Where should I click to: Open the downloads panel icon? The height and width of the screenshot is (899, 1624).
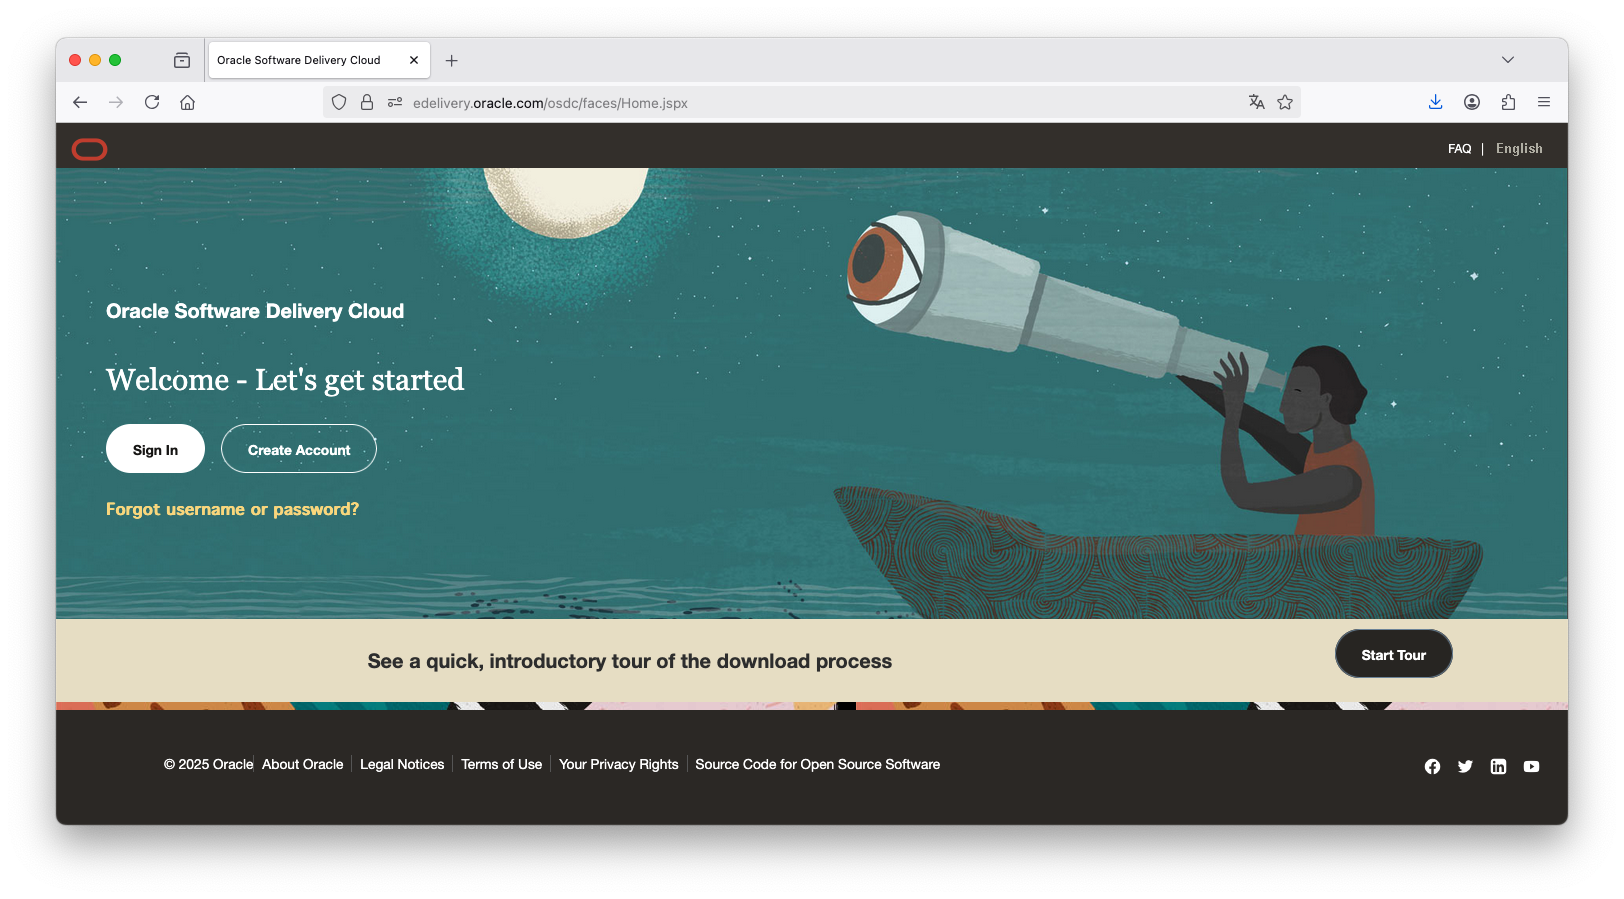click(x=1435, y=102)
